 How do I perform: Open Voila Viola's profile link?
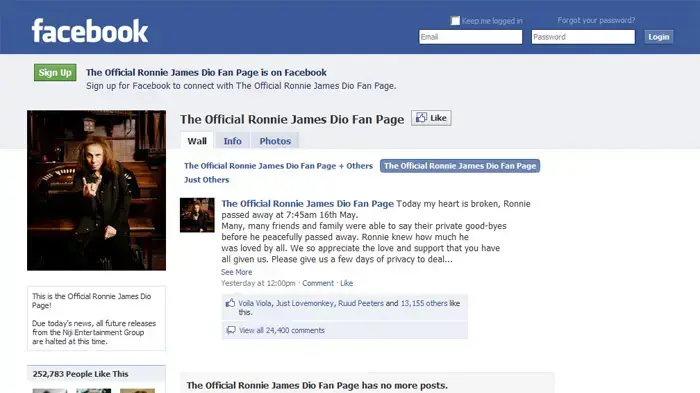click(x=254, y=303)
